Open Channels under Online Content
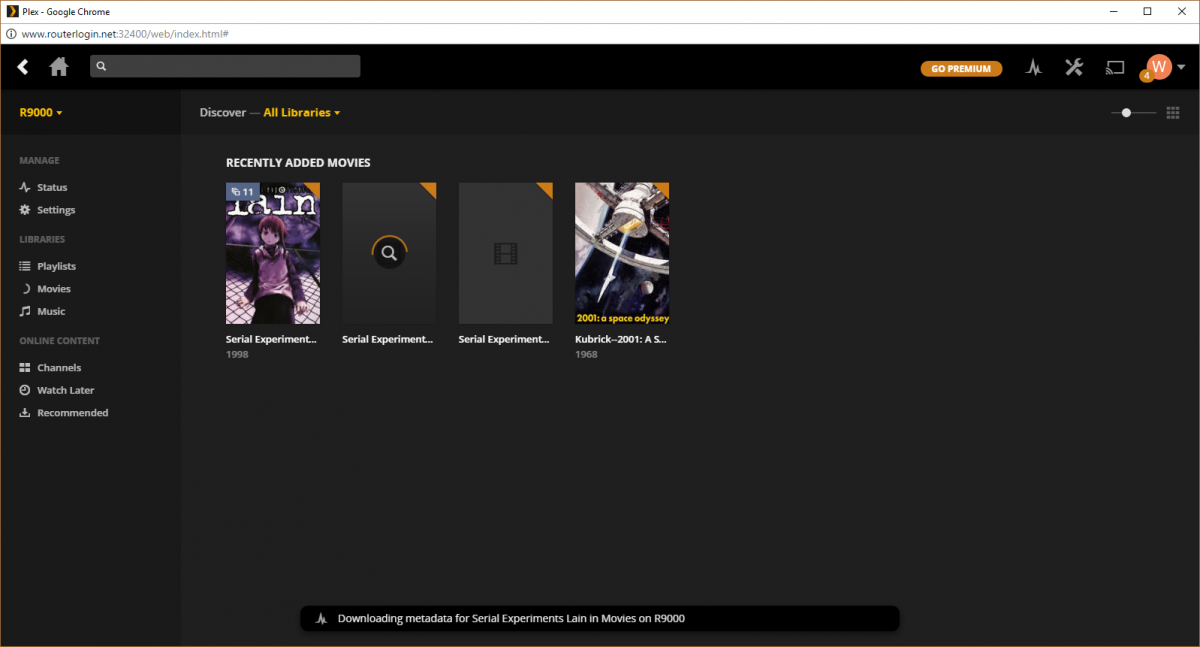This screenshot has height=647, width=1200. 59,368
